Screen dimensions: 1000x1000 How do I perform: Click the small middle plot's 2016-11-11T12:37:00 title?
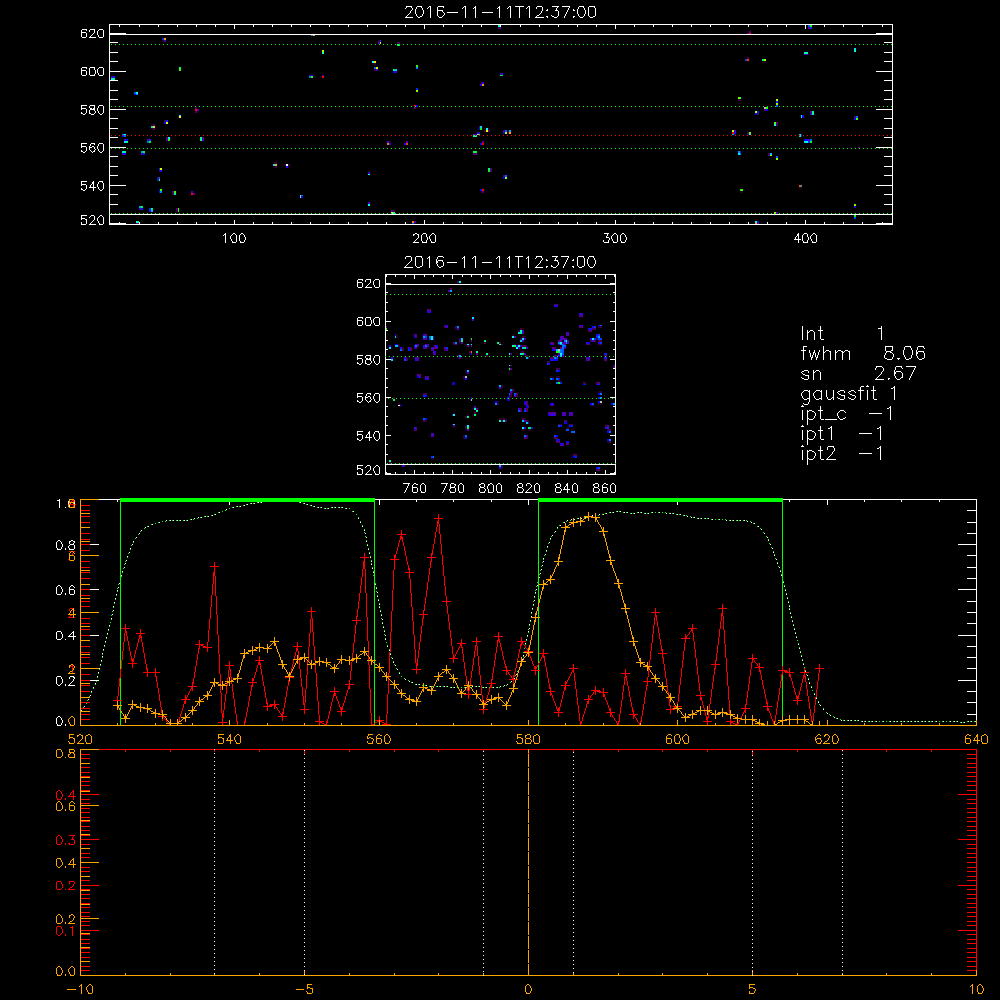[500, 262]
